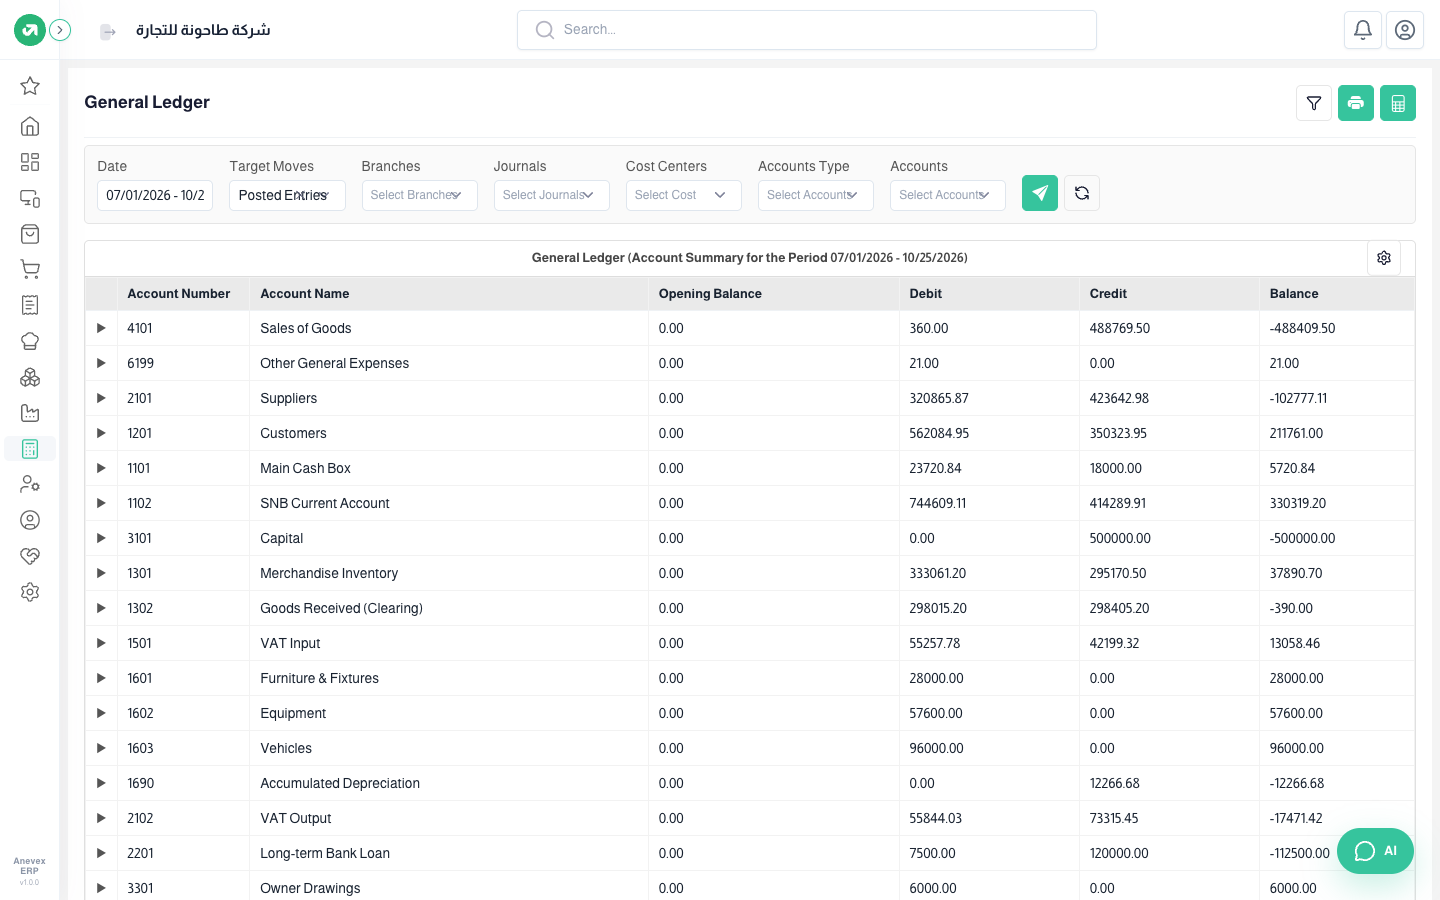Open the user profile menu
This screenshot has width=1440, height=900.
[1405, 30]
